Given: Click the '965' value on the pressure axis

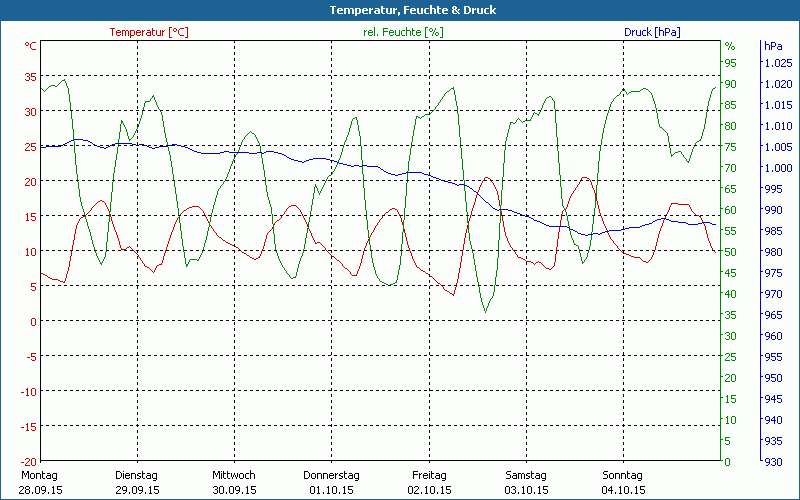Looking at the screenshot, I should (x=773, y=315).
